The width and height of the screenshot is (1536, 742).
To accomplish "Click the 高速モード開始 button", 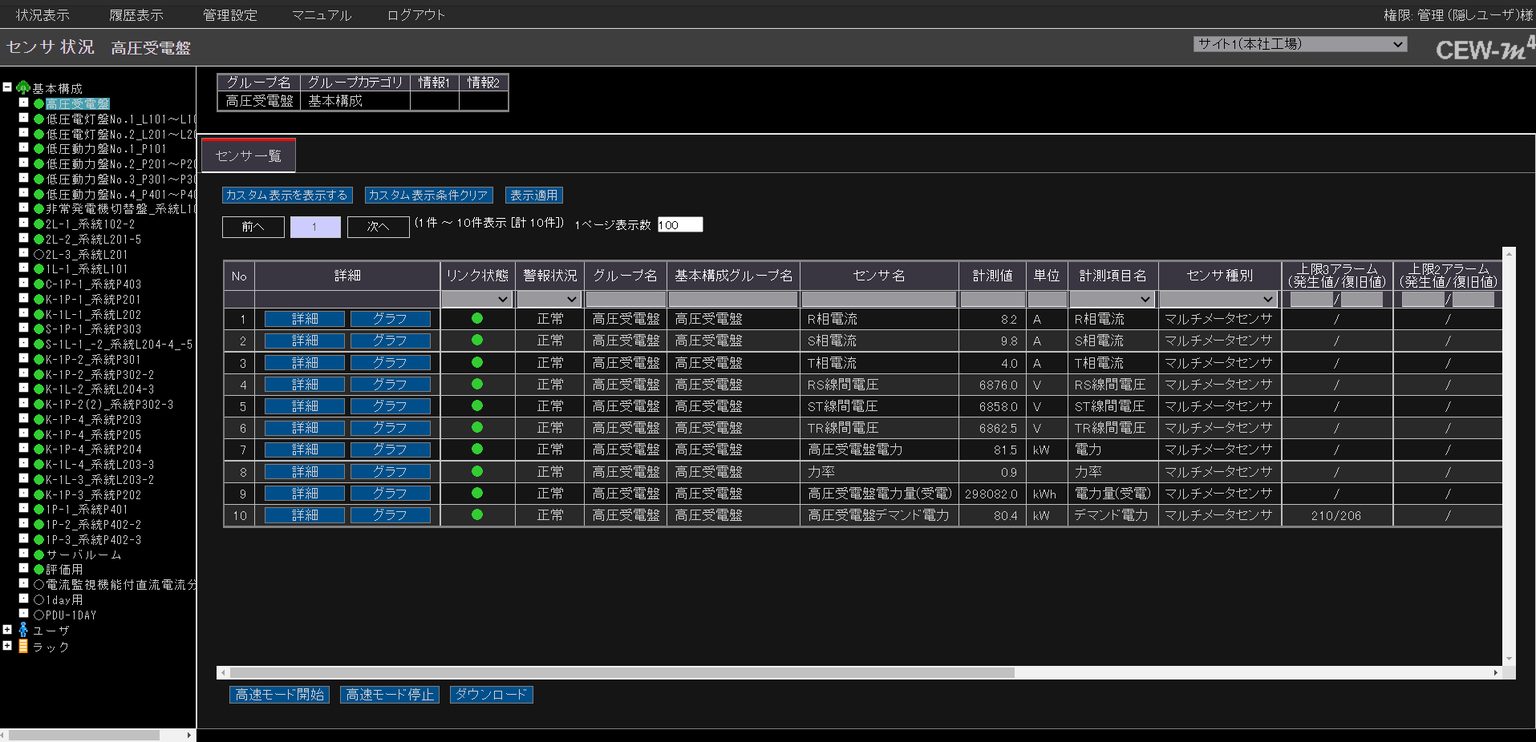I will [279, 695].
